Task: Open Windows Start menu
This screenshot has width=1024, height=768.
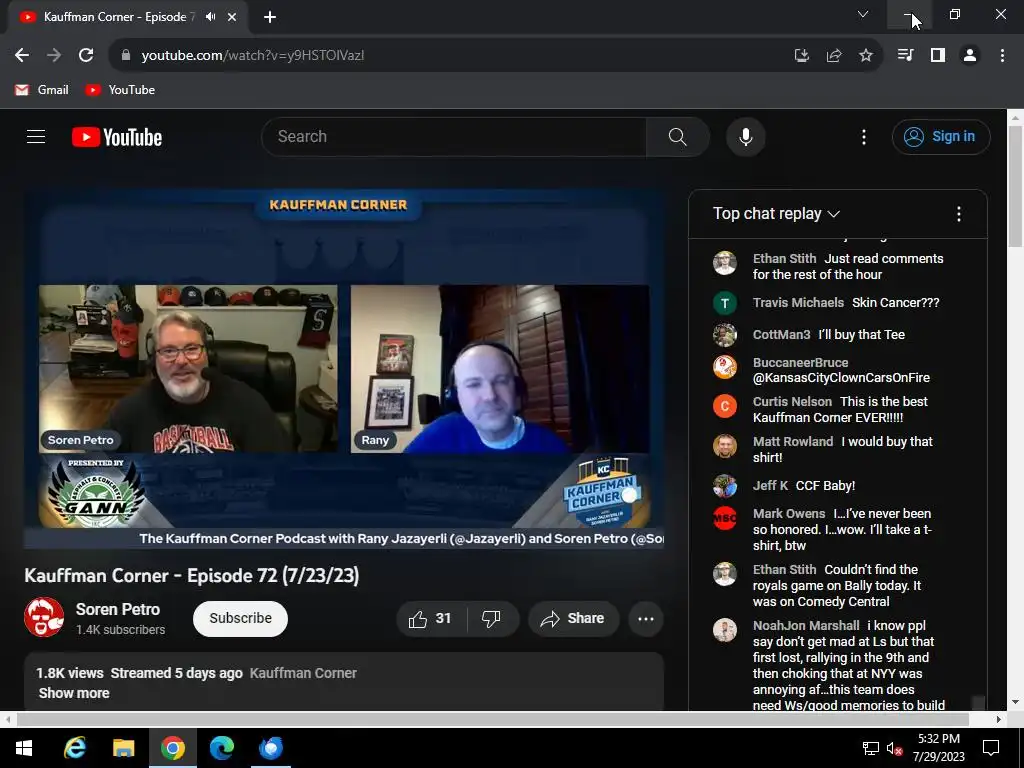Action: [24, 748]
